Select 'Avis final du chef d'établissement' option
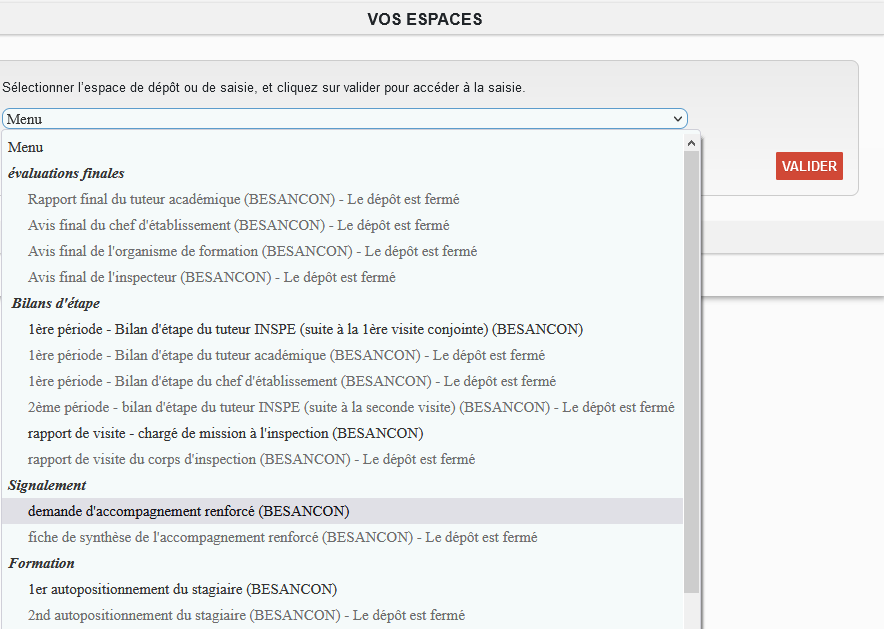Screen dimensions: 884x629 click(238, 225)
